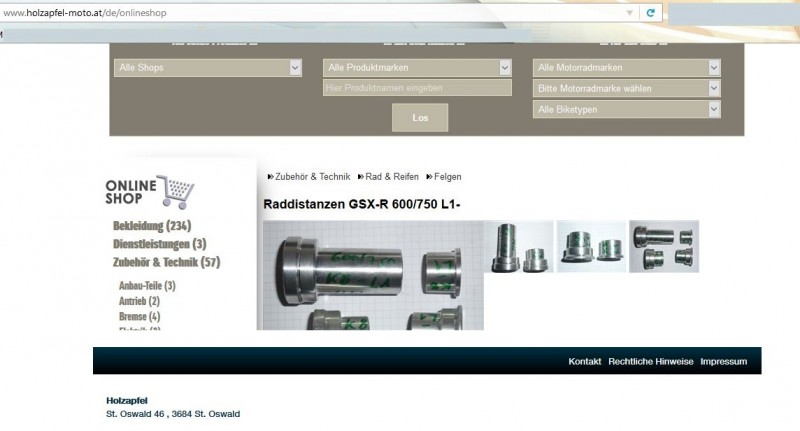Image resolution: width=800 pixels, height=431 pixels.
Task: Open the Alle Shops dropdown
Action: click(208, 67)
